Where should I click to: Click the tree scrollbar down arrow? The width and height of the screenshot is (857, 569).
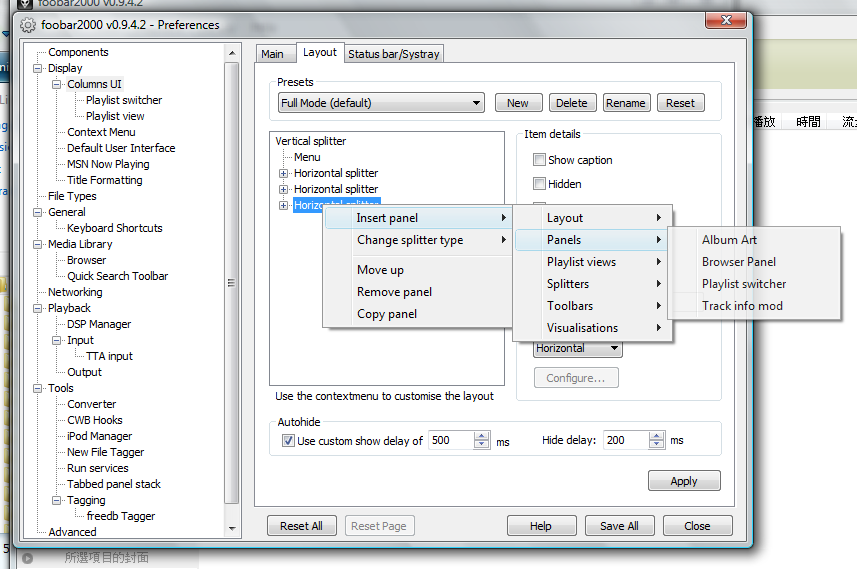232,529
